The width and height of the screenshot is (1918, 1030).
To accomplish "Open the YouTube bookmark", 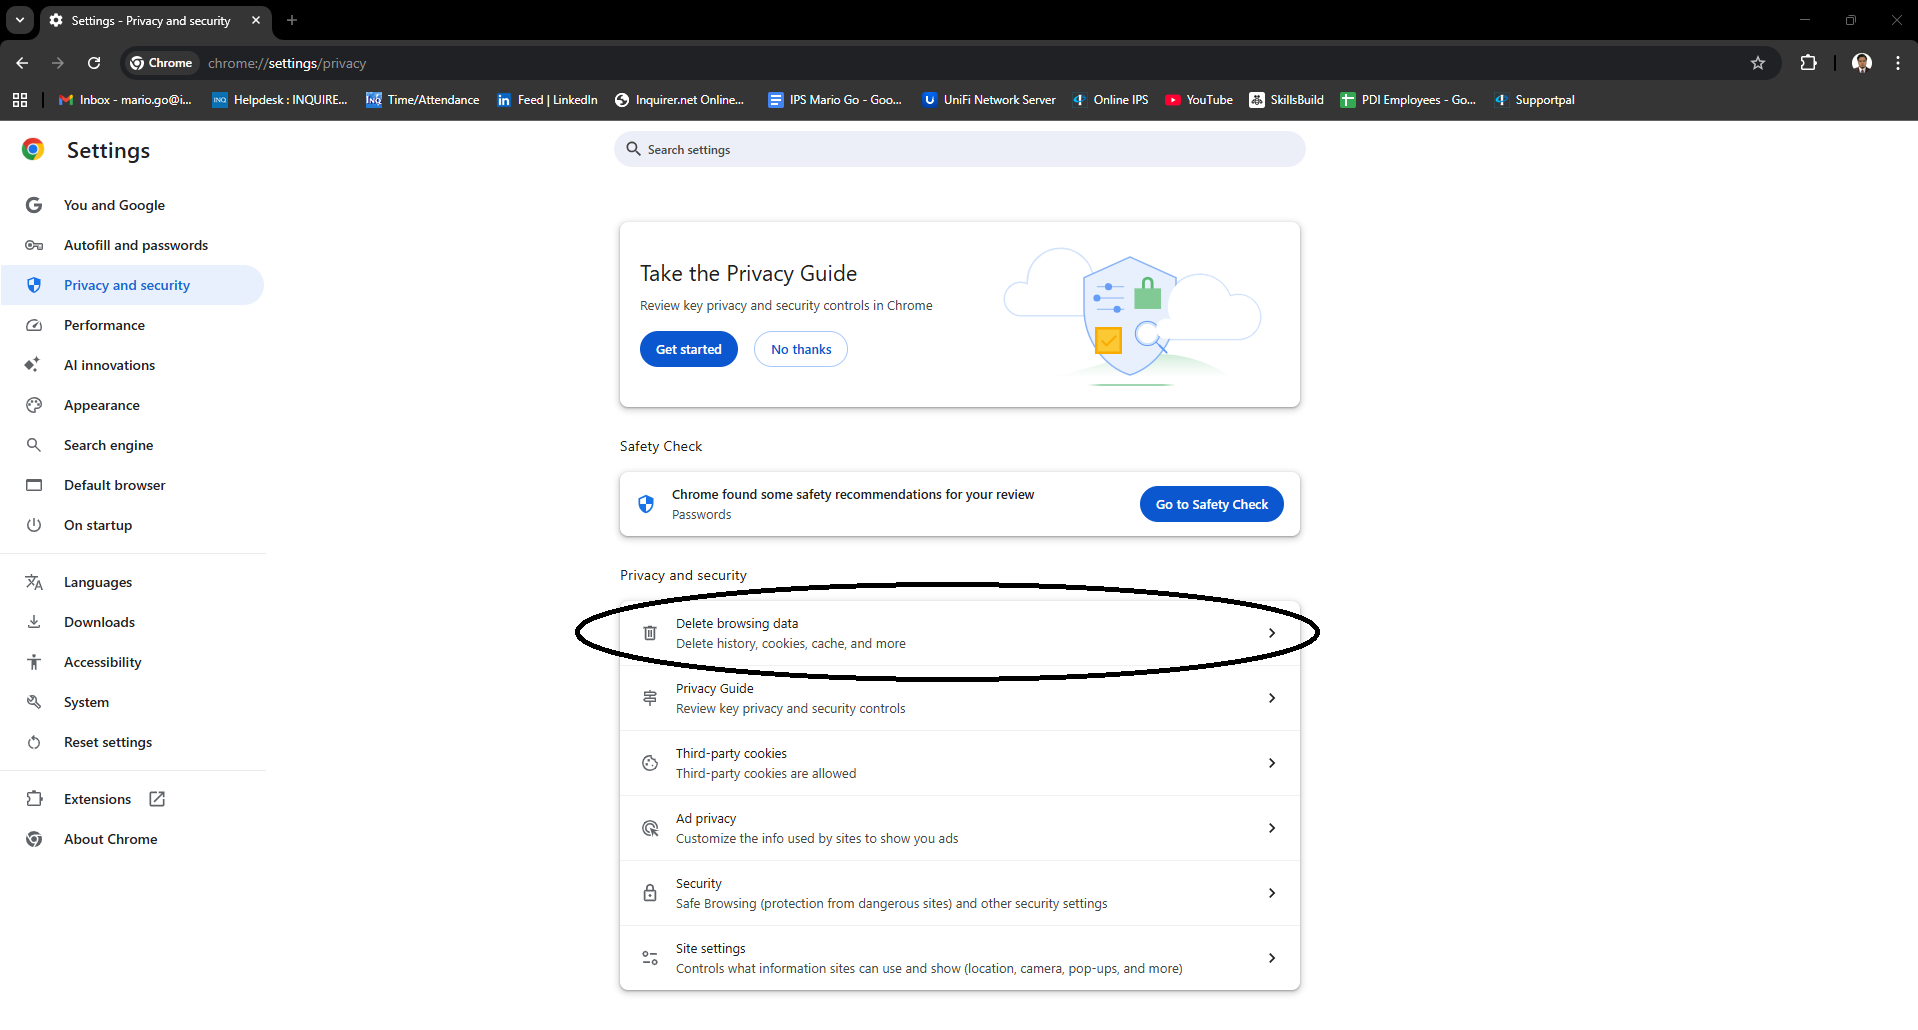I will (1199, 100).
